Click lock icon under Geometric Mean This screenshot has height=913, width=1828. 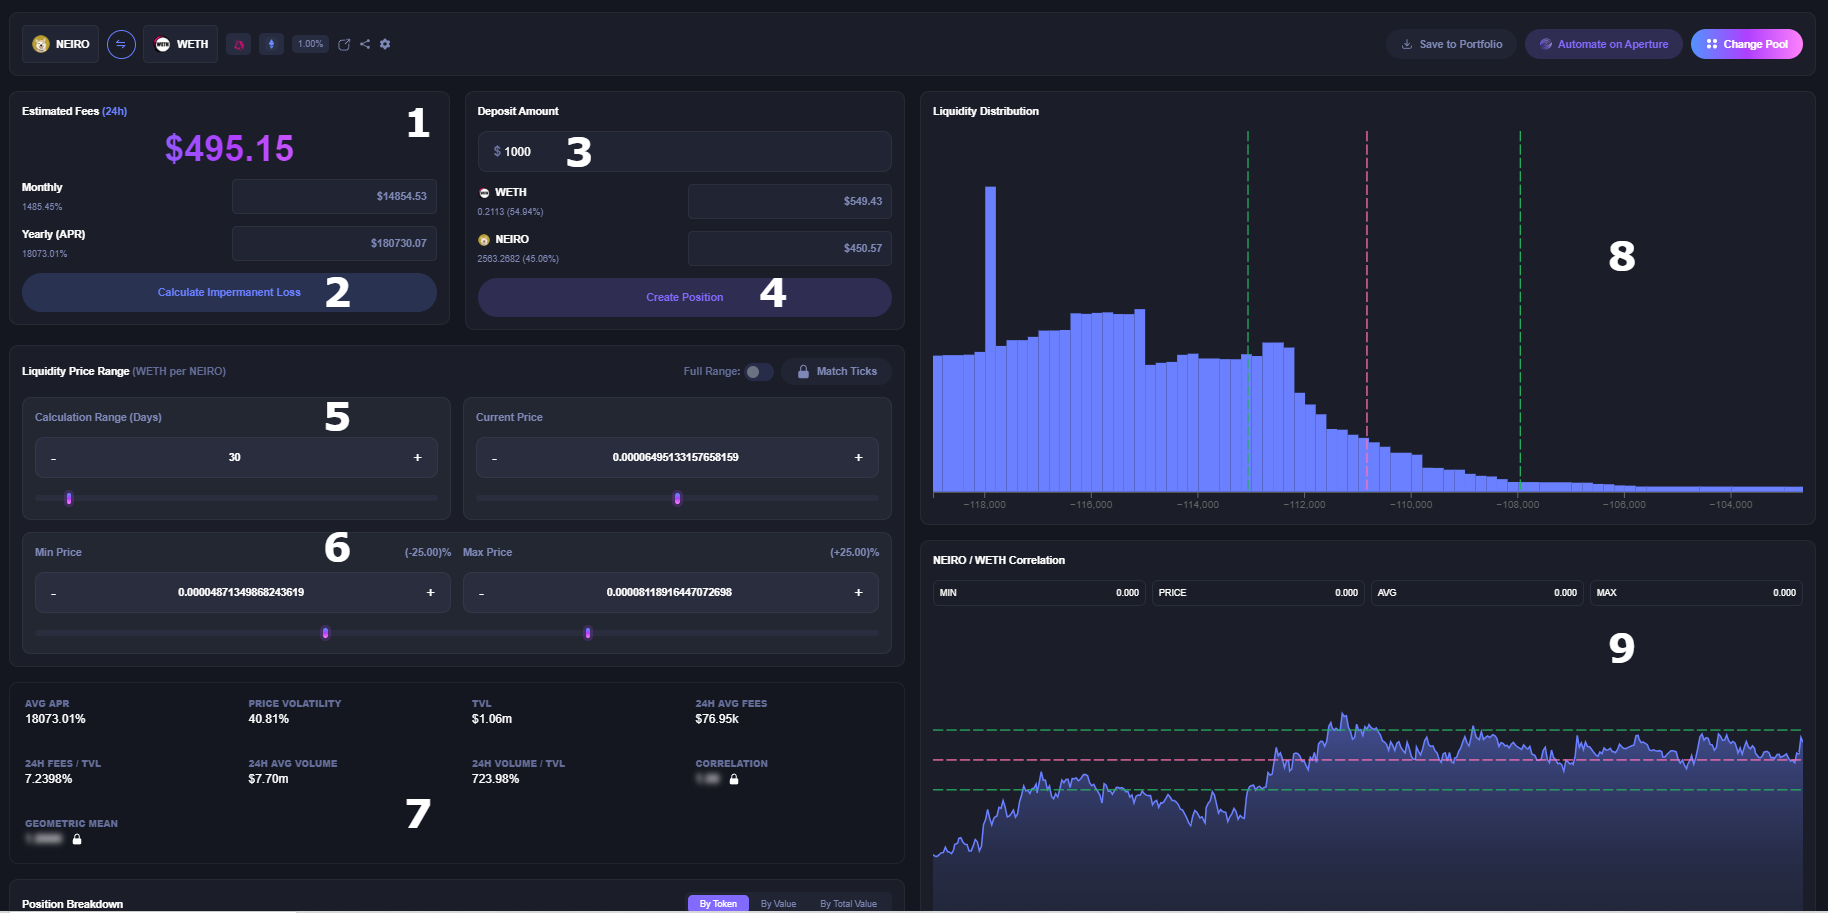(77, 839)
